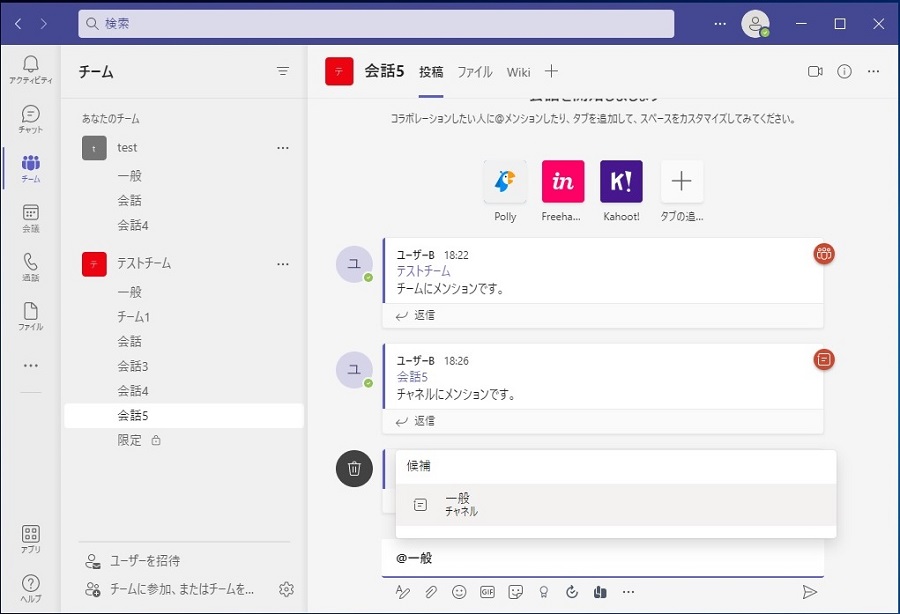Image resolution: width=900 pixels, height=614 pixels.
Task: Open text formatting options for message
Action: tap(403, 592)
